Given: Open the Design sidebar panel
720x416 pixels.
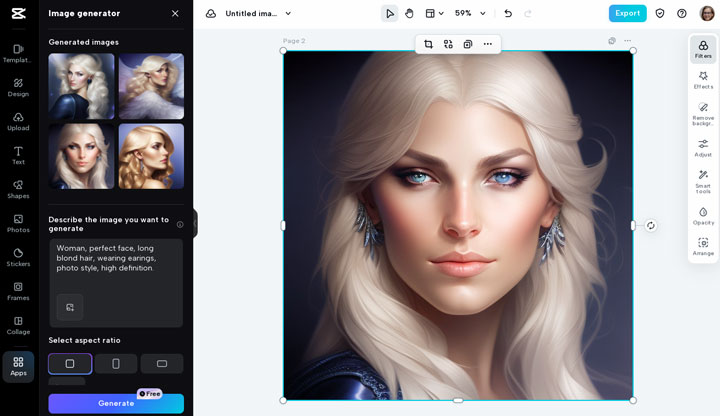Looking at the screenshot, I should 18,87.
